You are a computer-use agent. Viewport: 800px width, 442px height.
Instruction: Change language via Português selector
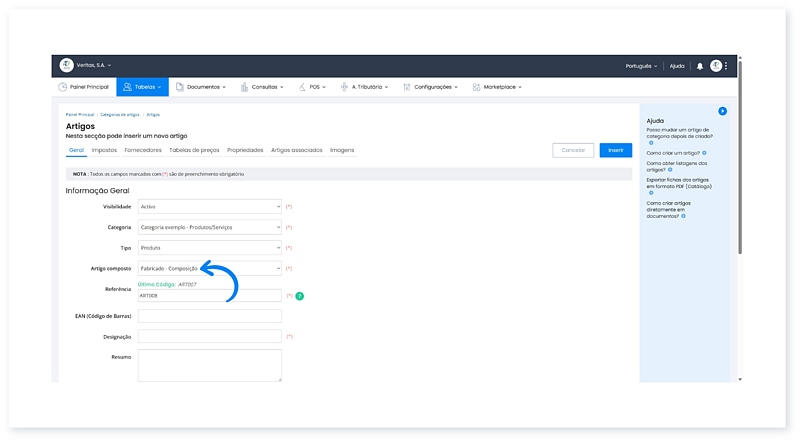[x=641, y=66]
